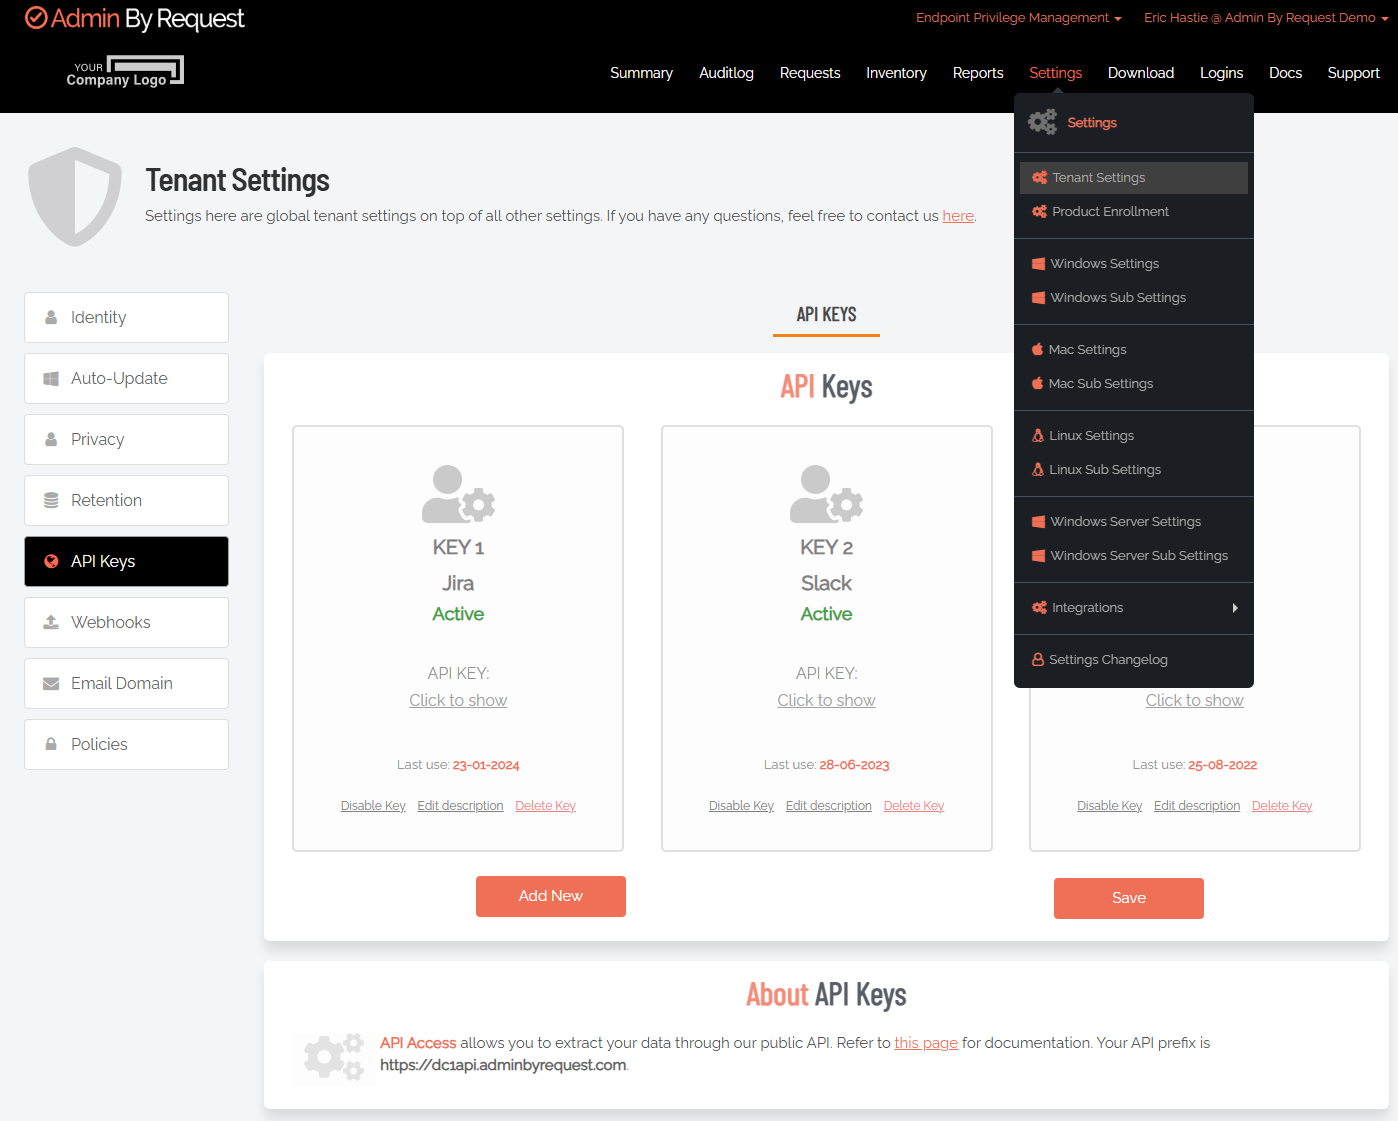This screenshot has height=1121, width=1398.
Task: Click the Linux Settings penguin icon
Action: click(1038, 436)
